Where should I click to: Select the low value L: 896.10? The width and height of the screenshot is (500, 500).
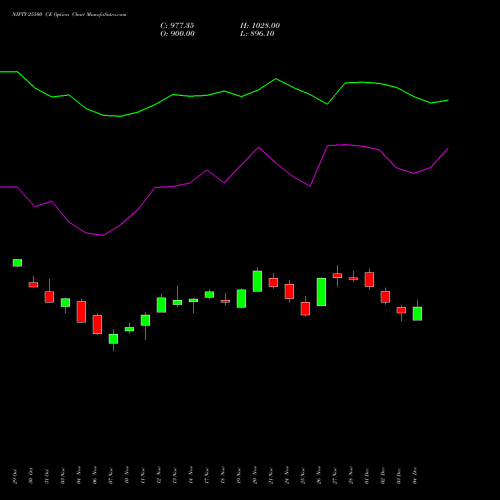(257, 34)
